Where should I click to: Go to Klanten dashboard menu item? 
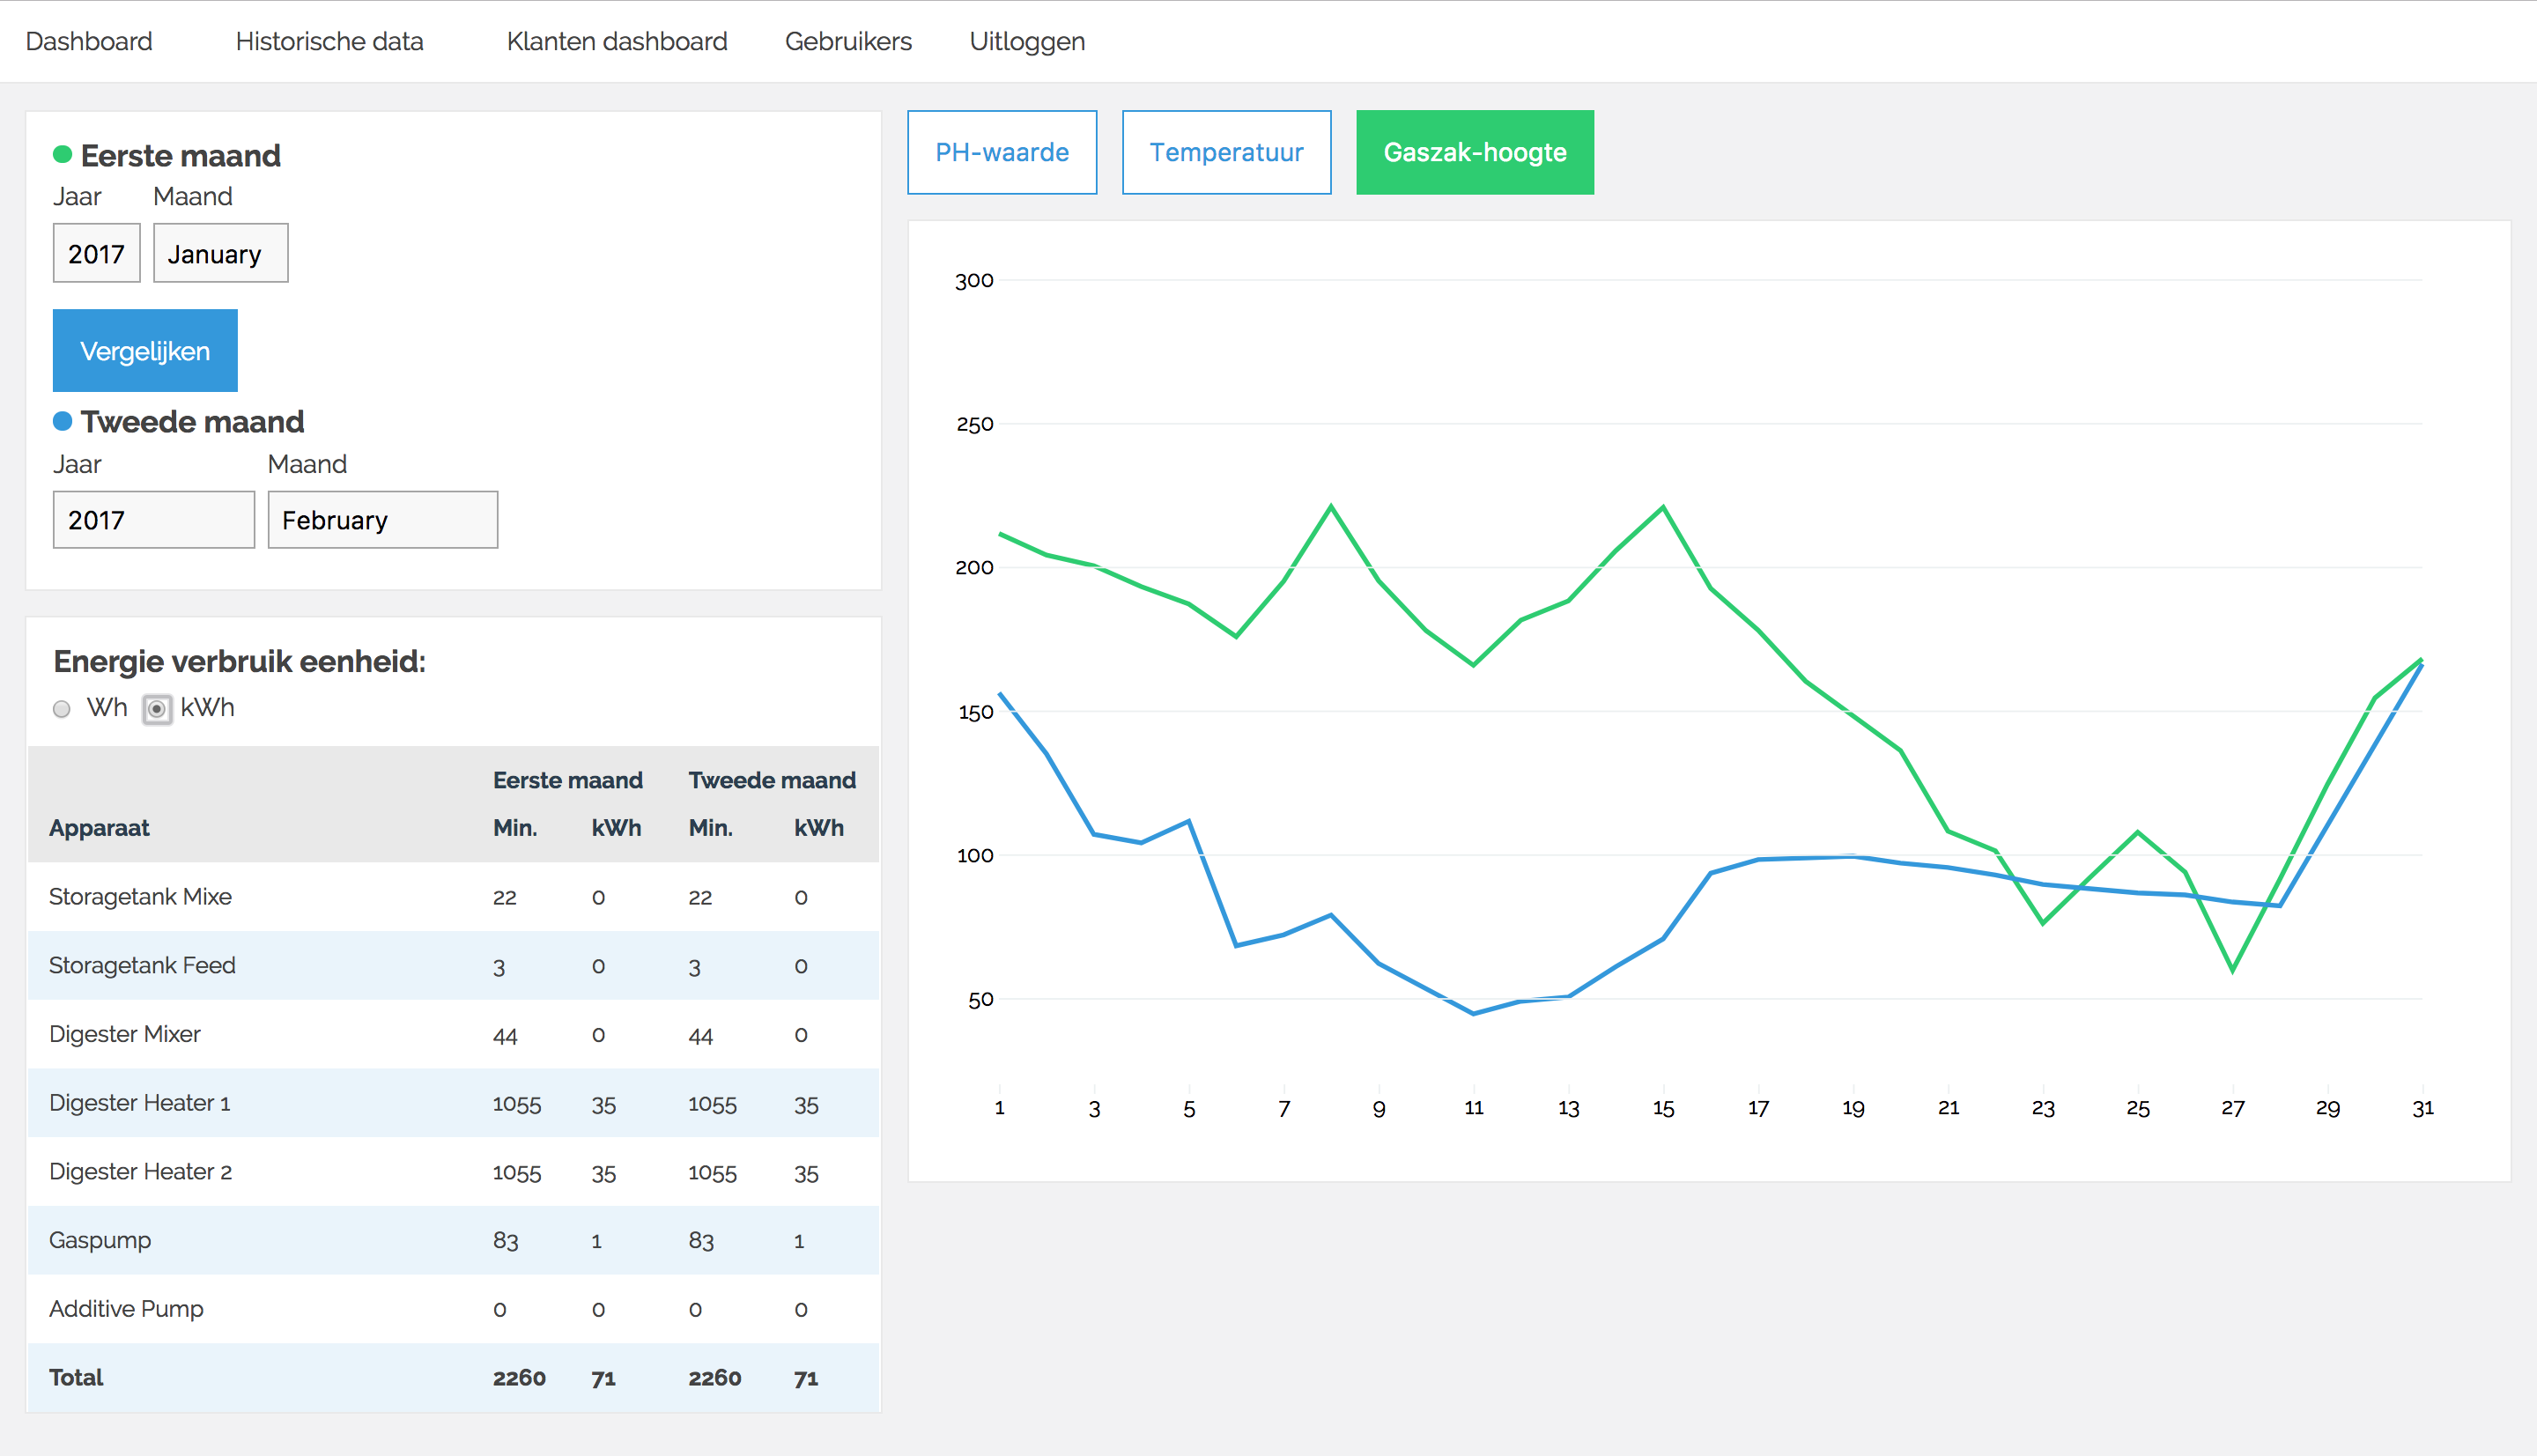(616, 41)
